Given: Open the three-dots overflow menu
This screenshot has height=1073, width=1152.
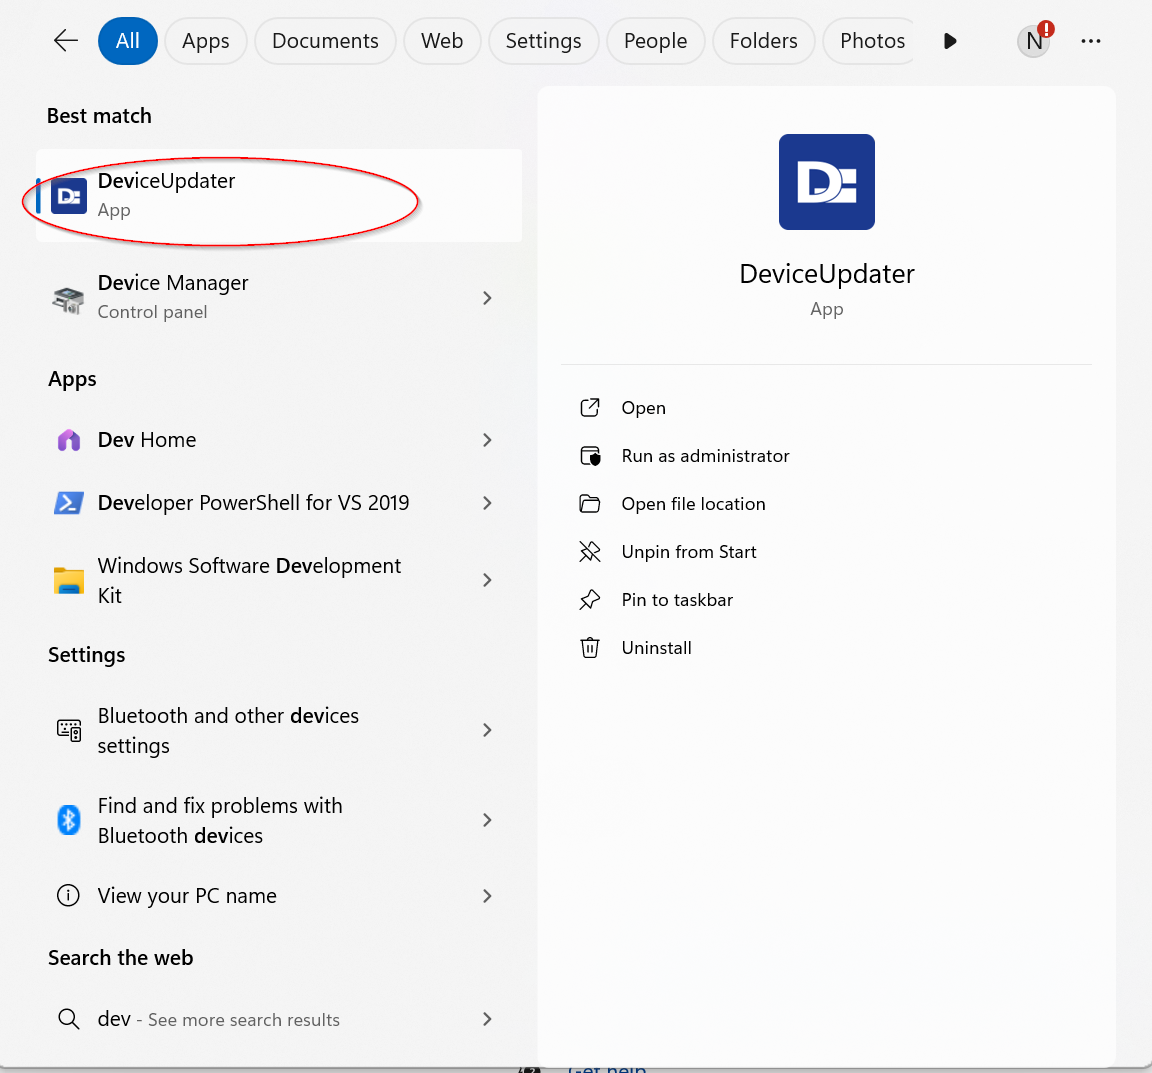Looking at the screenshot, I should 1091,41.
